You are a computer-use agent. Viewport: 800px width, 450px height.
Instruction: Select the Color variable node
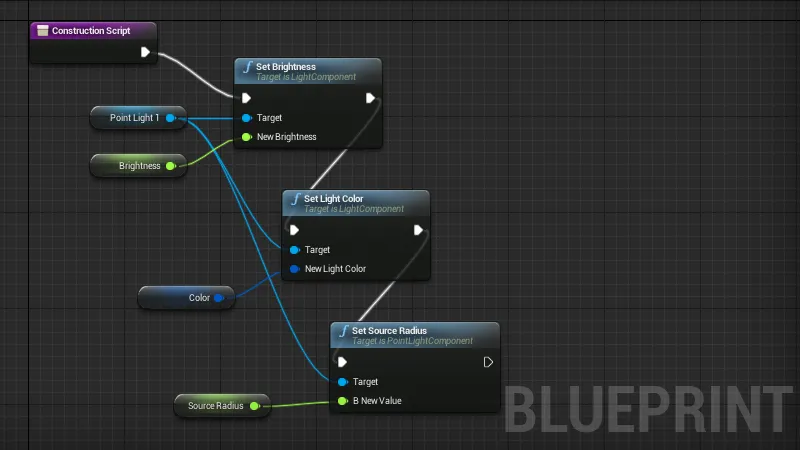point(186,298)
